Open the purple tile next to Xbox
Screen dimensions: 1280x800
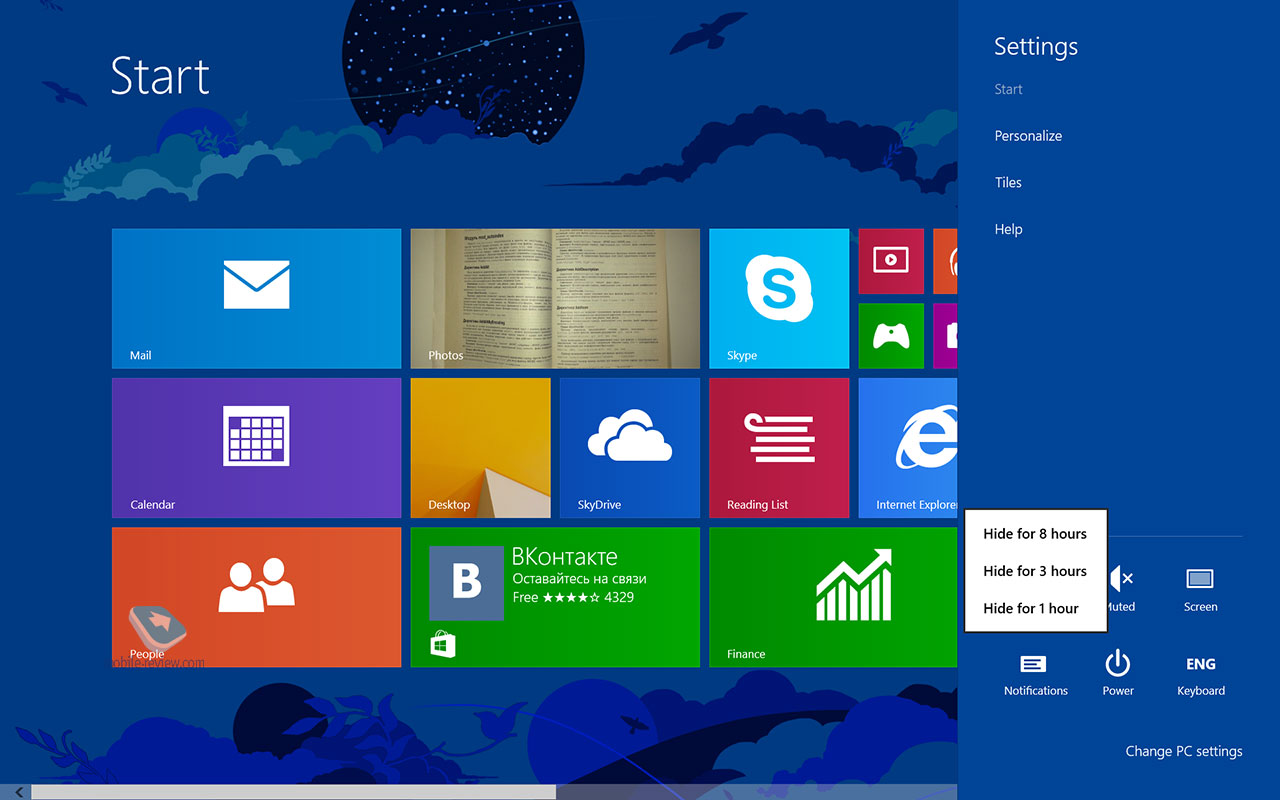point(946,336)
